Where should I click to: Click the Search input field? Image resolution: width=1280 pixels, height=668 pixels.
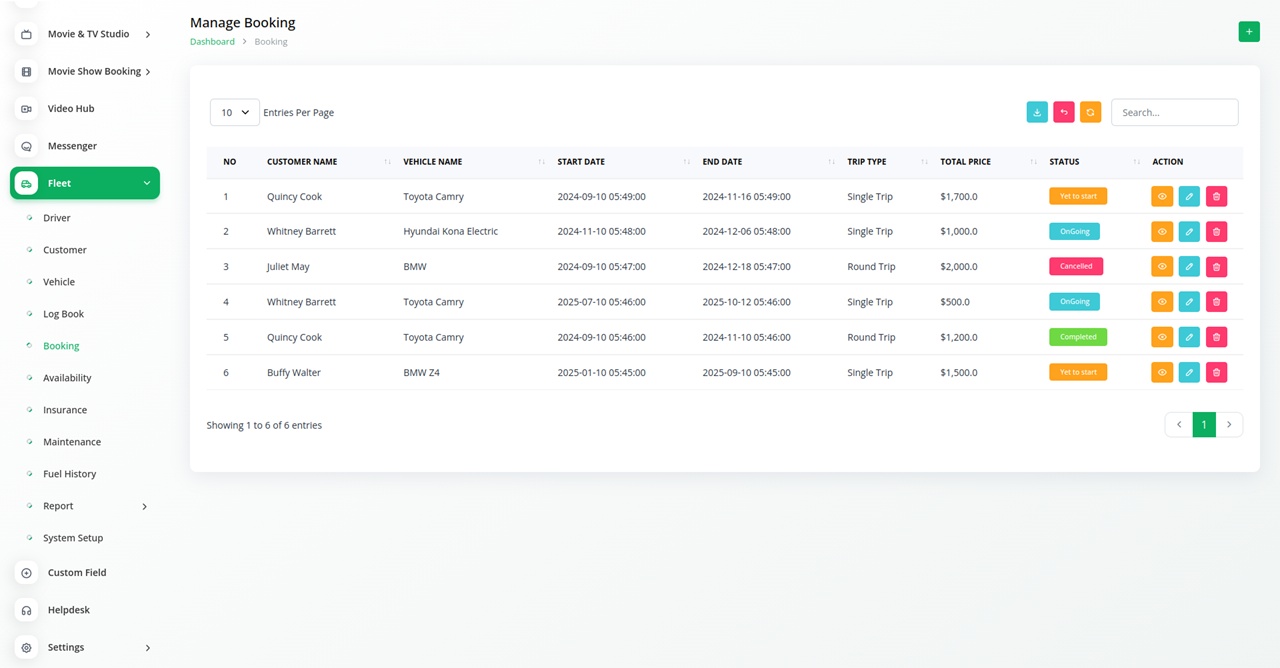coord(1174,112)
